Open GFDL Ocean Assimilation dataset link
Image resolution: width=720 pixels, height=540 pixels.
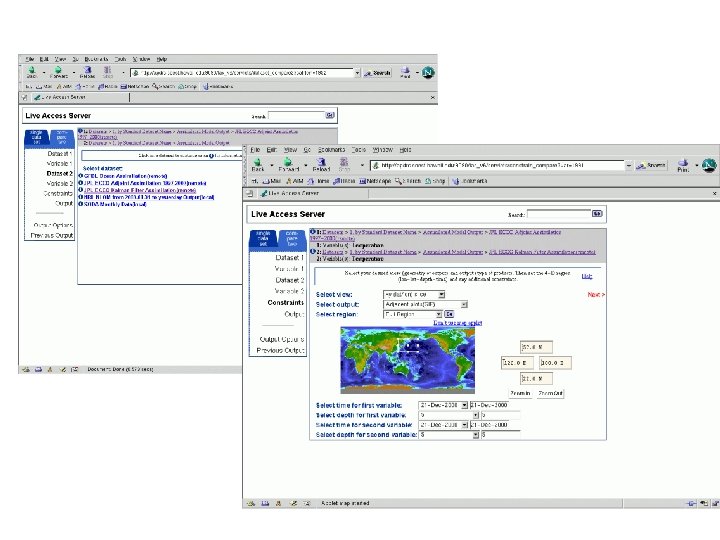click(x=125, y=176)
